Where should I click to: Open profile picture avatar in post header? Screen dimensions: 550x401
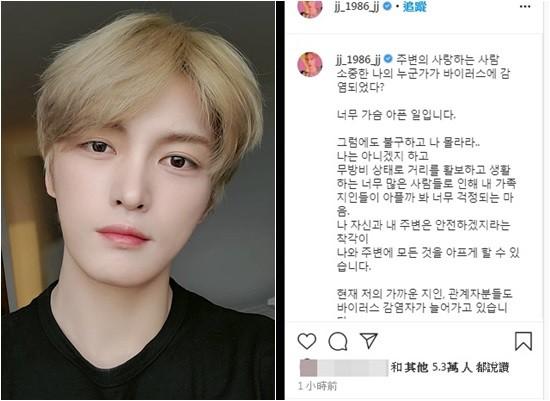click(310, 8)
